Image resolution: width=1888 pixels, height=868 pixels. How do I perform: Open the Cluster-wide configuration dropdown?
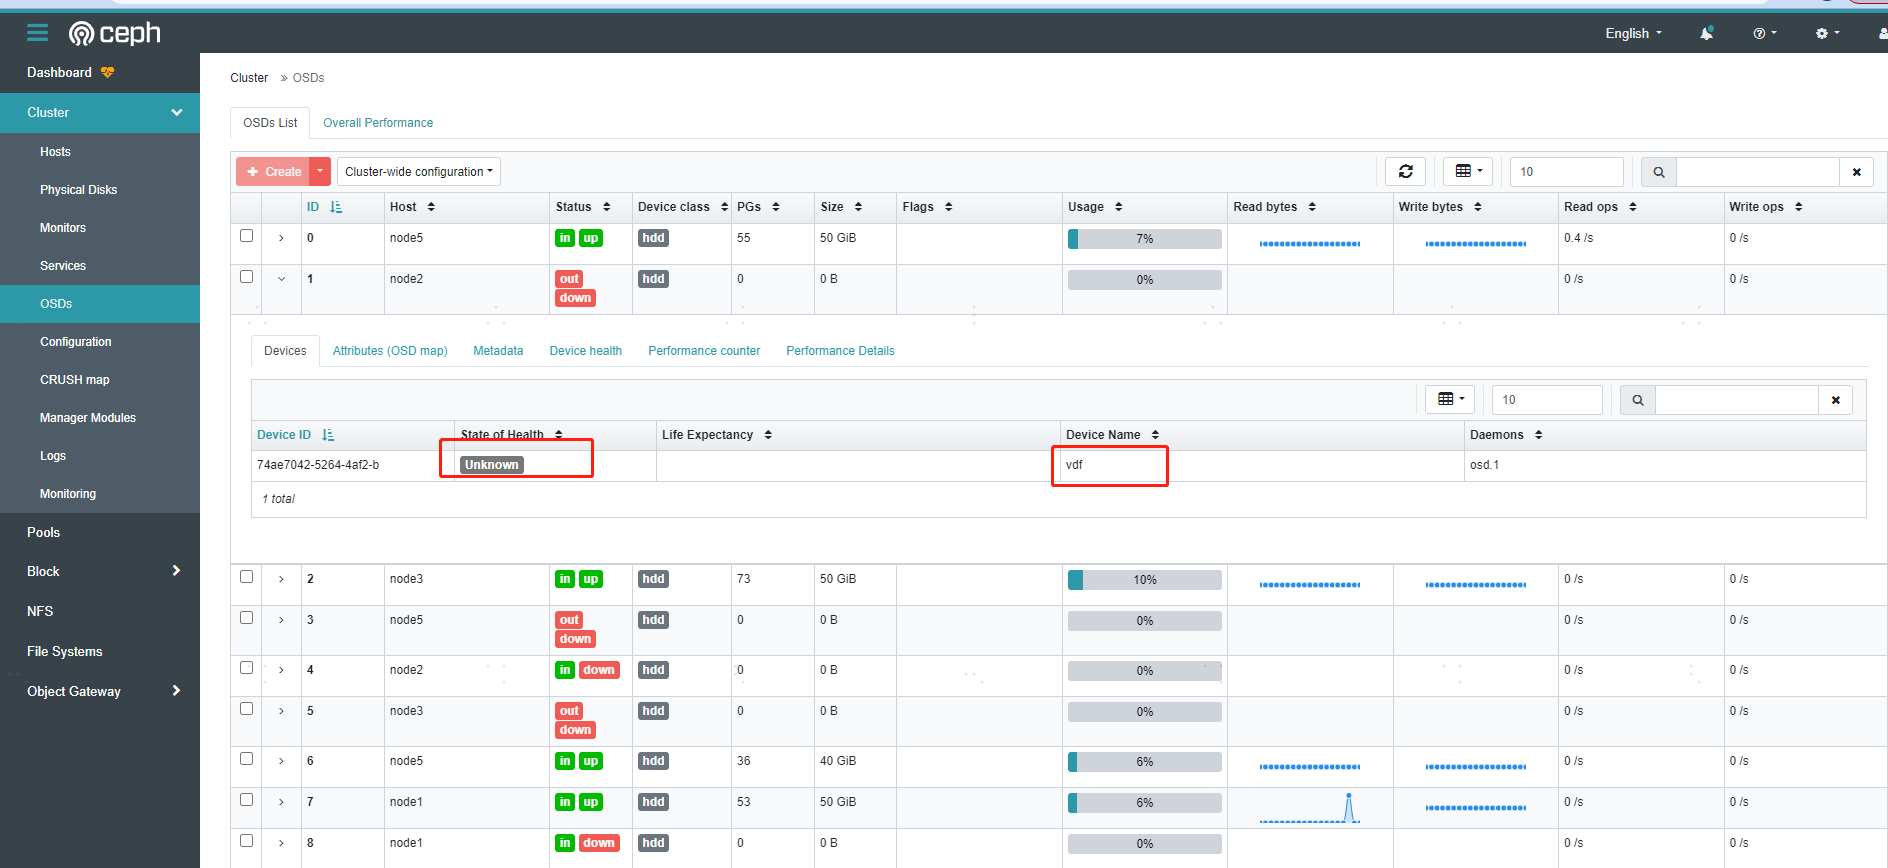pyautogui.click(x=419, y=172)
